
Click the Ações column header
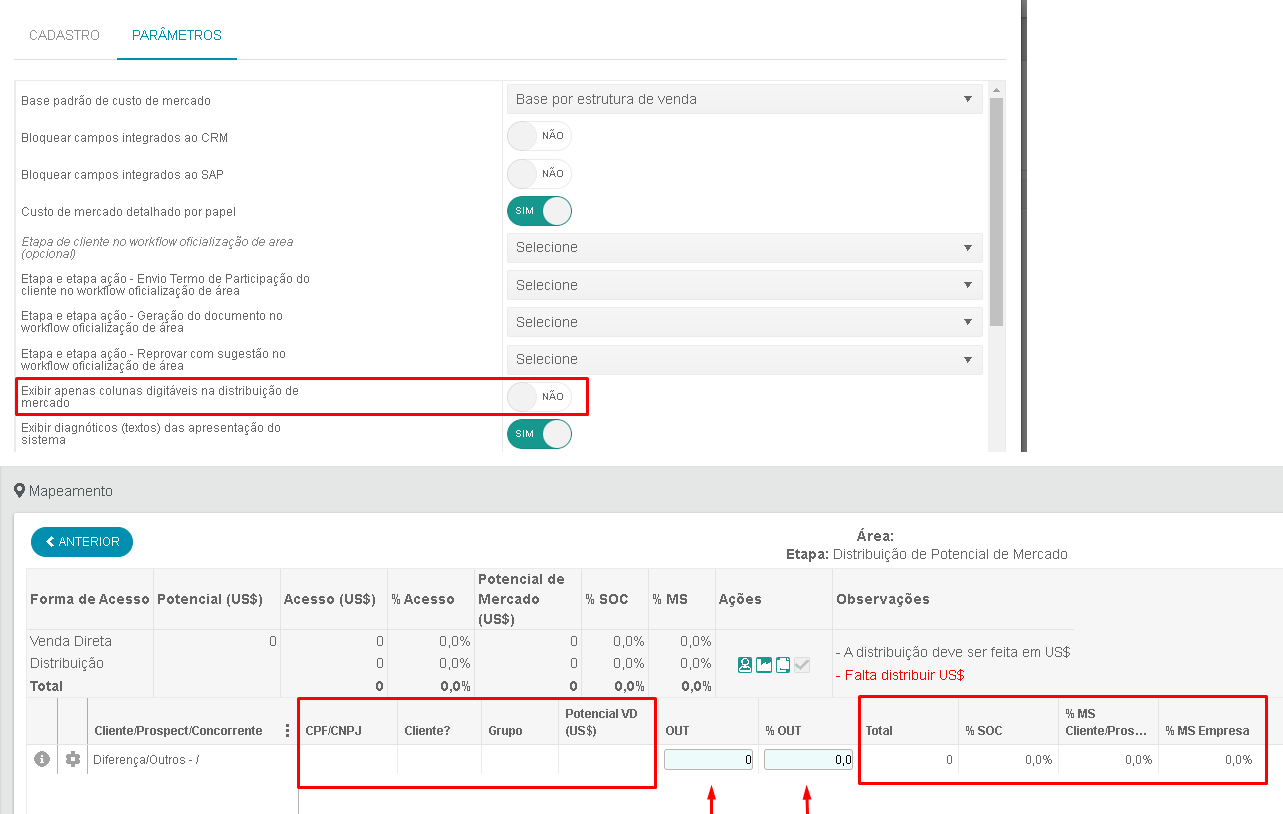pyautogui.click(x=740, y=599)
